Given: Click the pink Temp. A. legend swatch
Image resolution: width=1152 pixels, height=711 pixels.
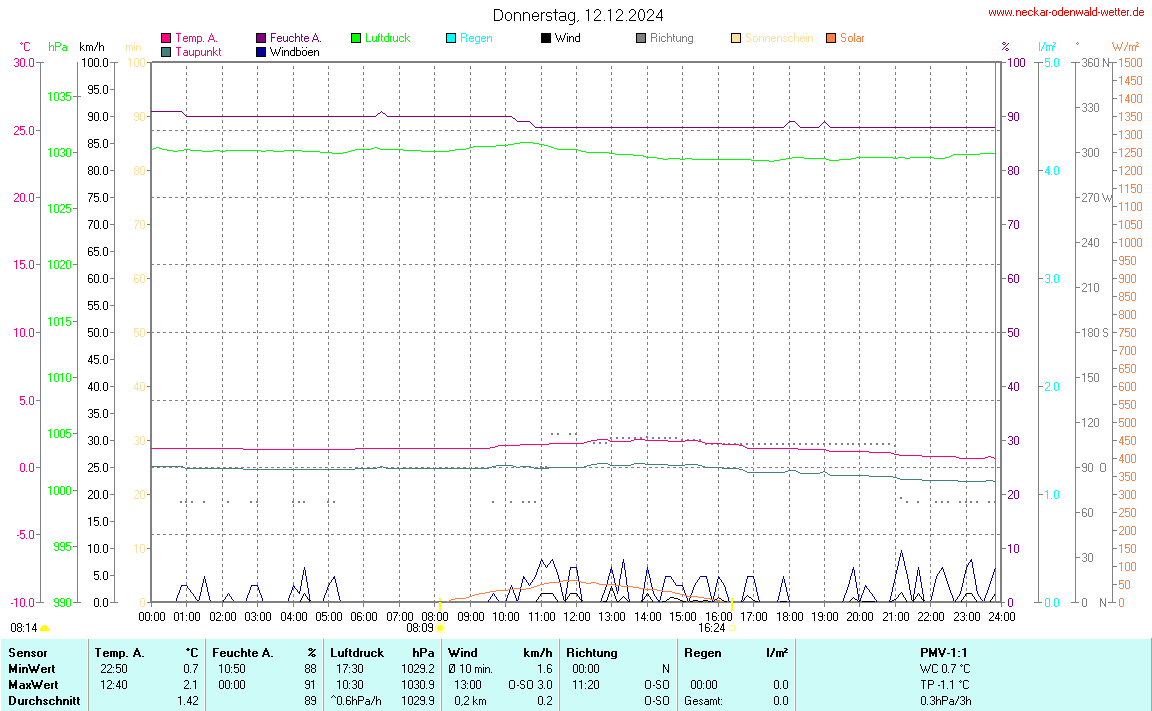Looking at the screenshot, I should click(166, 38).
